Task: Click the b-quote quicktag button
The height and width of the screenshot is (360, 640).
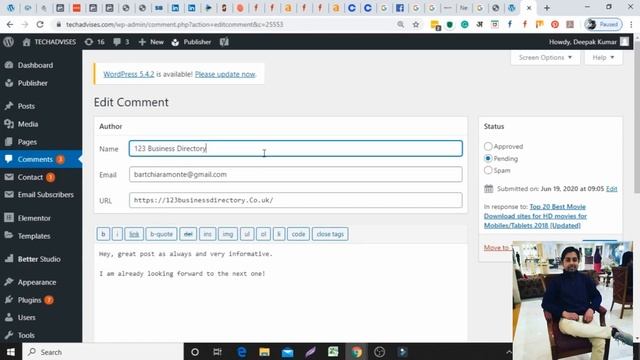Action: 161,234
